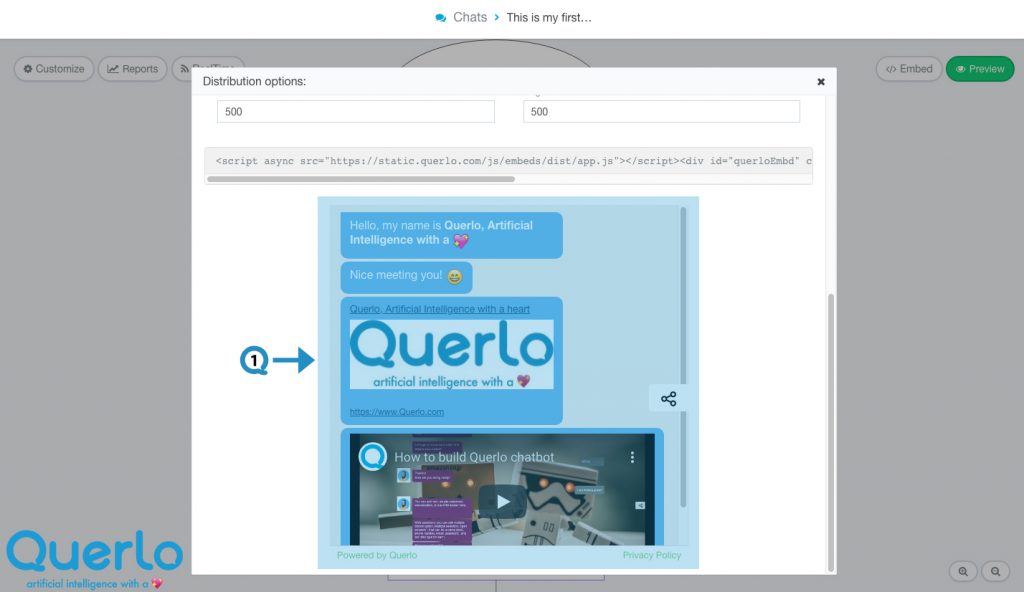The height and width of the screenshot is (592, 1024).
Task: Click the green Preview button
Action: click(x=980, y=69)
